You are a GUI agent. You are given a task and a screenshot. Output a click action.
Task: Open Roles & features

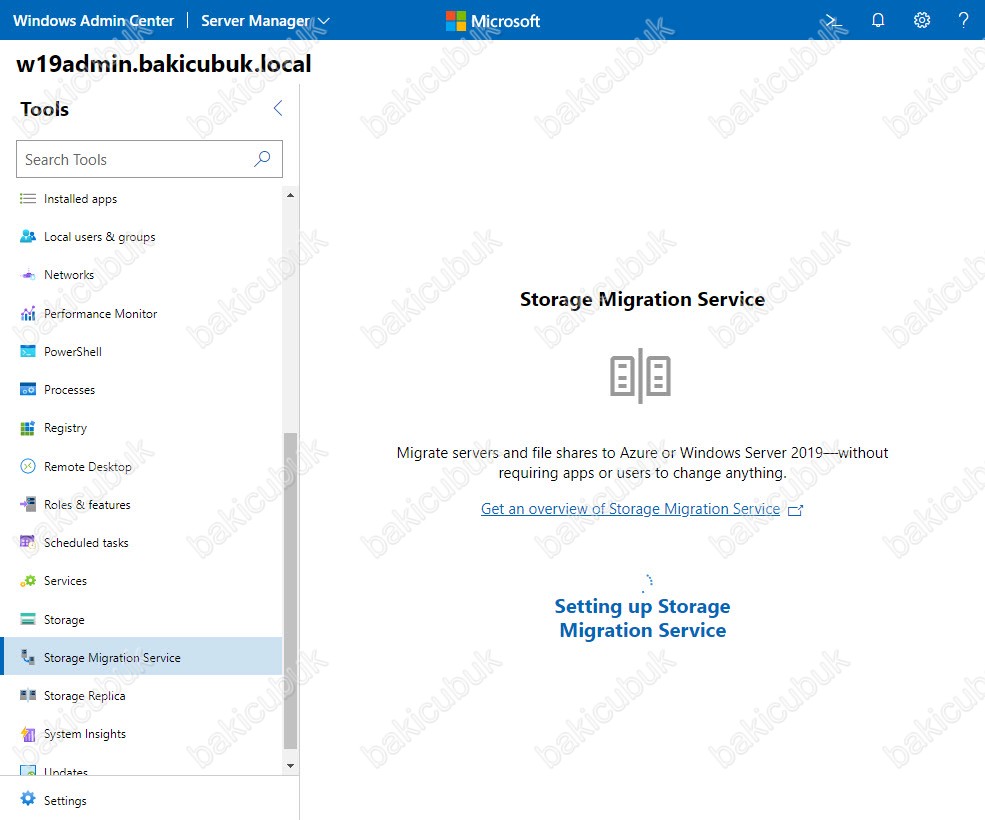[142, 504]
